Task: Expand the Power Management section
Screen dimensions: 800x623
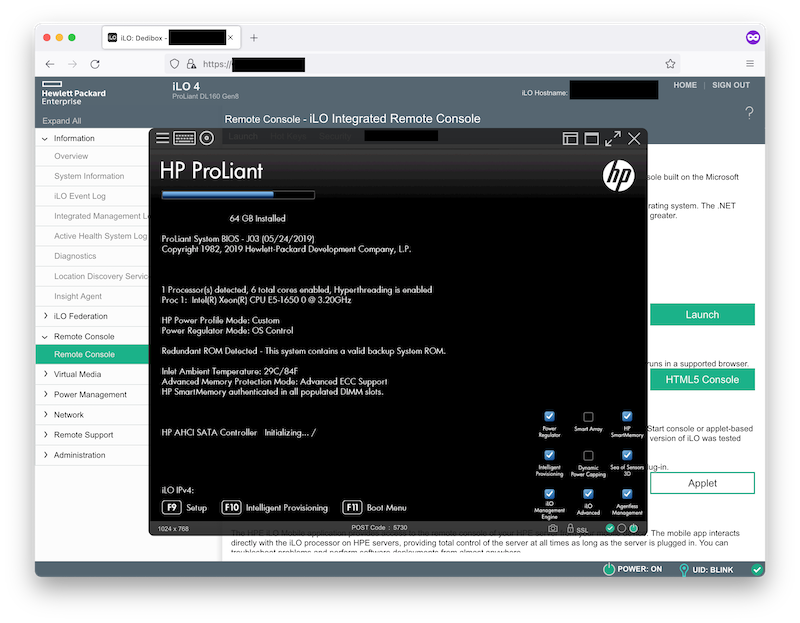Action: [46, 394]
